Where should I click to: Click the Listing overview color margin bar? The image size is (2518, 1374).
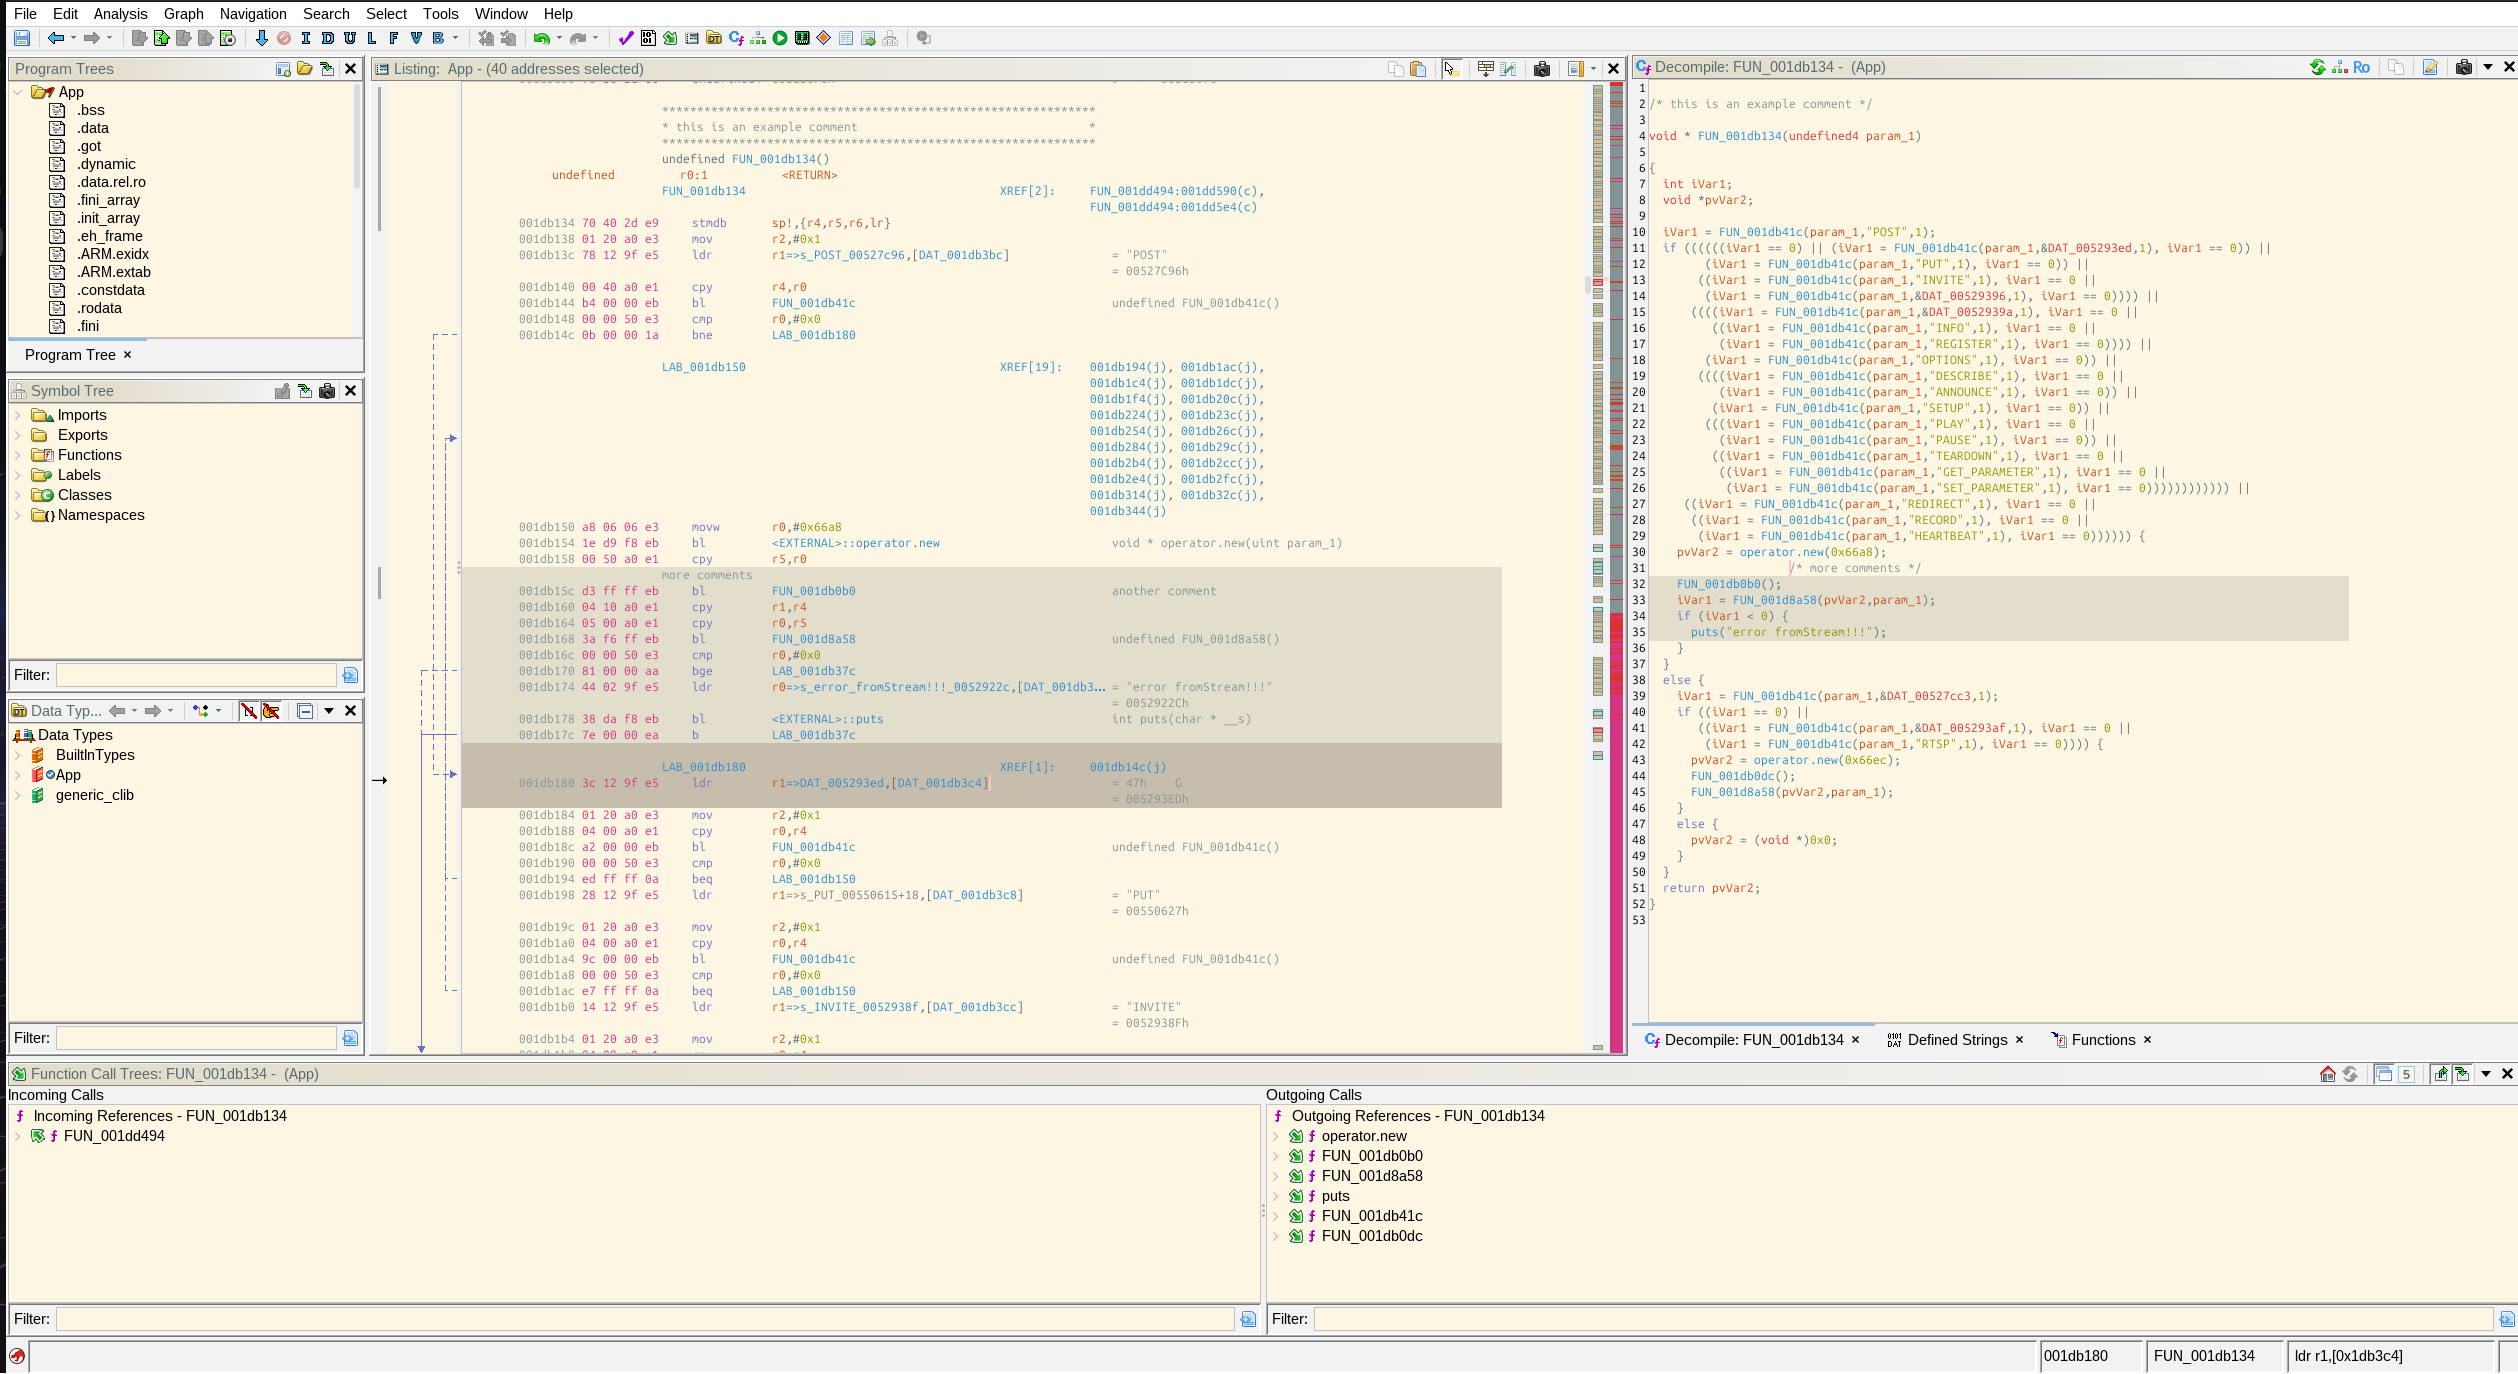[1616, 566]
